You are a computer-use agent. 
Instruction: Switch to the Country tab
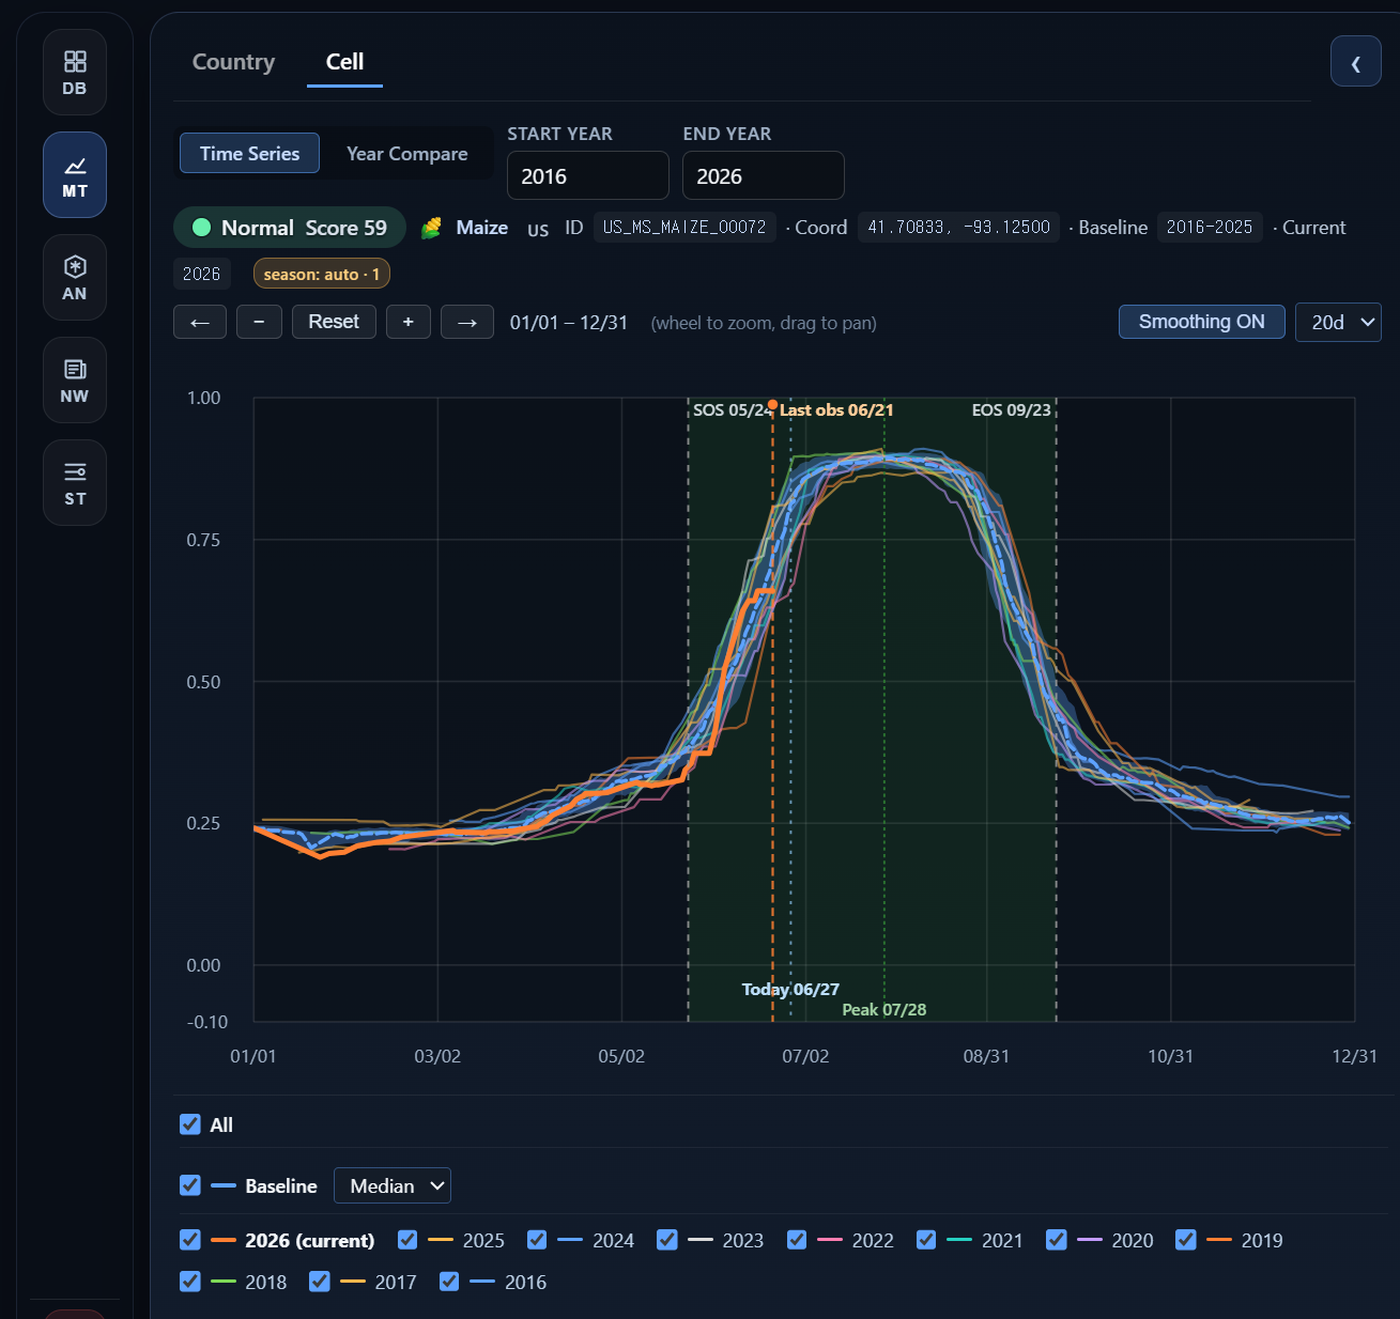tap(233, 62)
